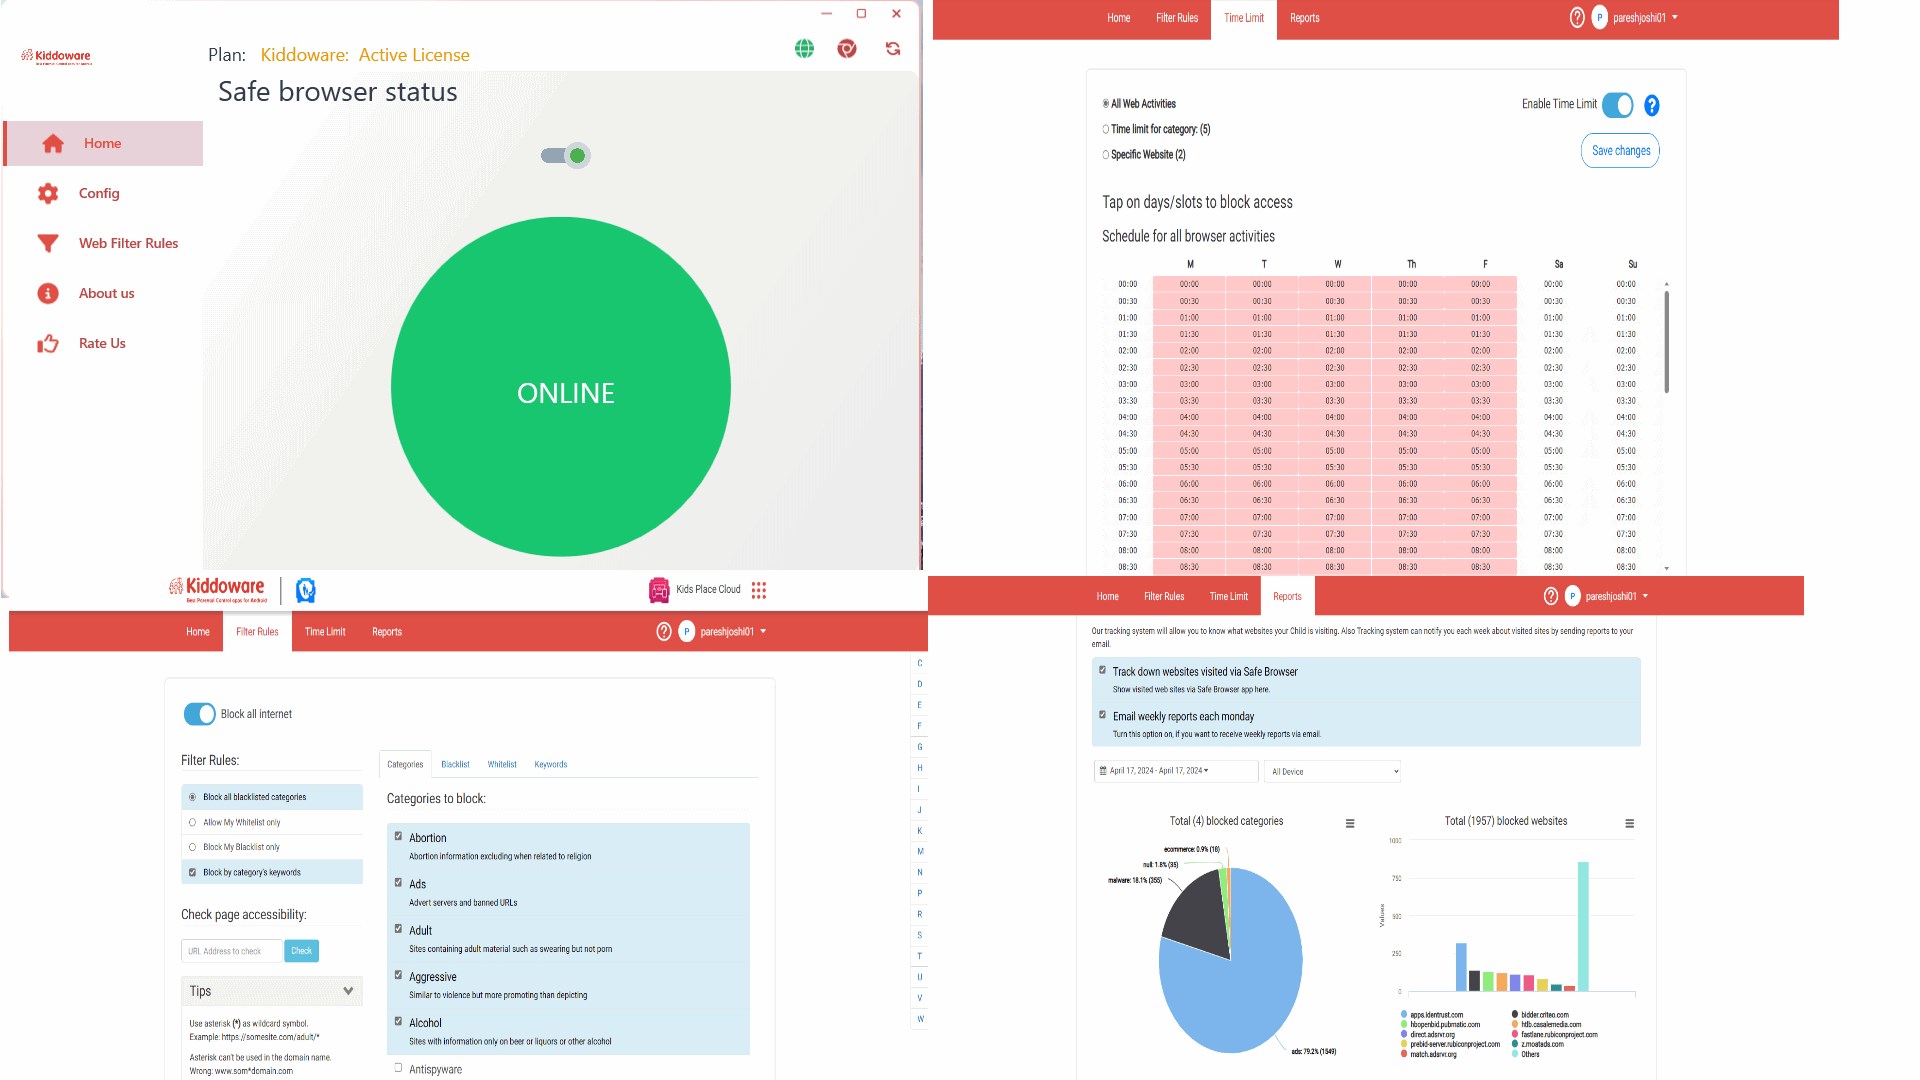Click the Kiddoware: Active License plan link
The height and width of the screenshot is (1080, 1920).
pos(365,55)
